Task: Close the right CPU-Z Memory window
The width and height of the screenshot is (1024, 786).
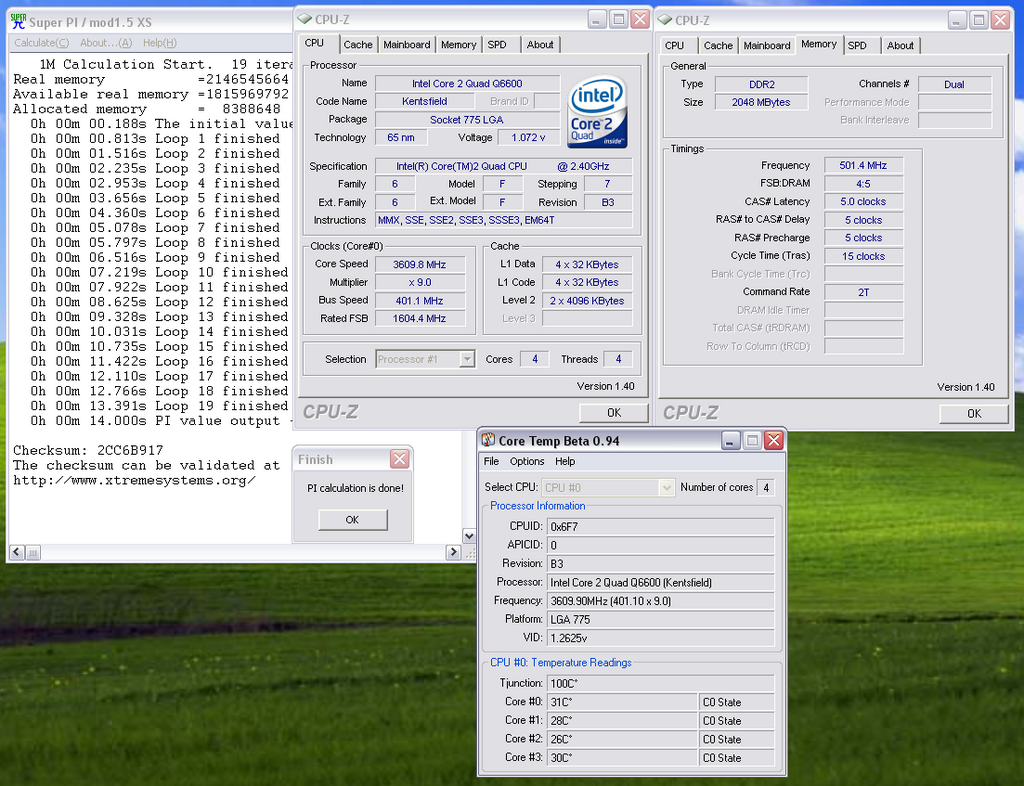Action: tap(1000, 20)
